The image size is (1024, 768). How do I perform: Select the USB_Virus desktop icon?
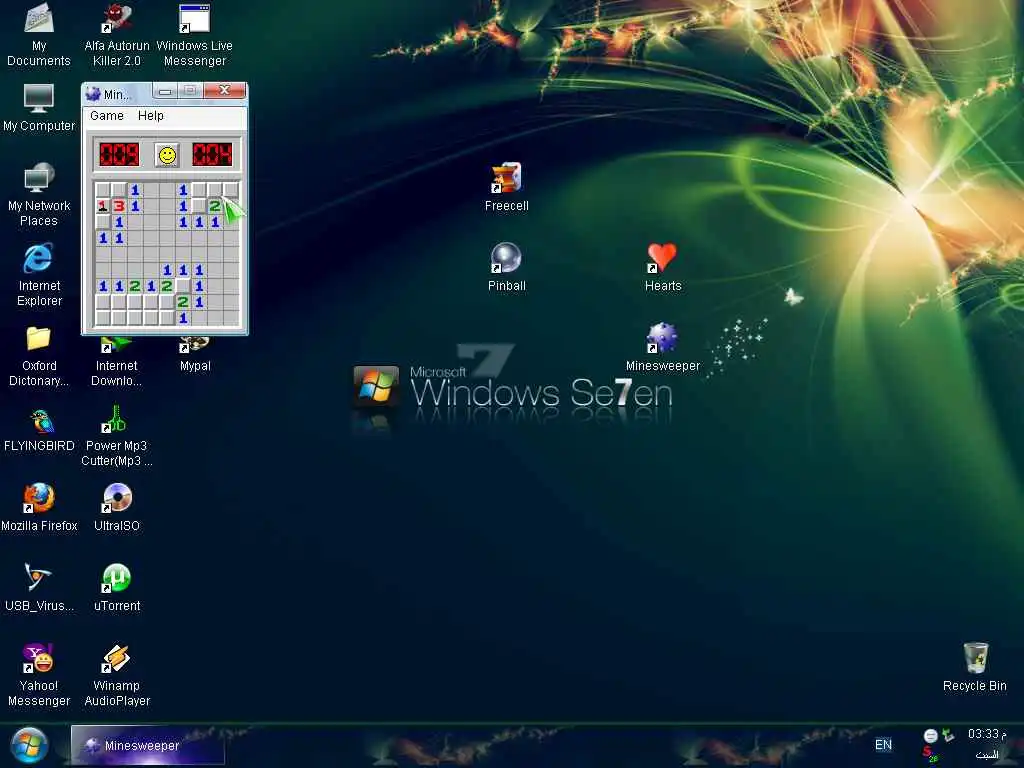(x=39, y=587)
